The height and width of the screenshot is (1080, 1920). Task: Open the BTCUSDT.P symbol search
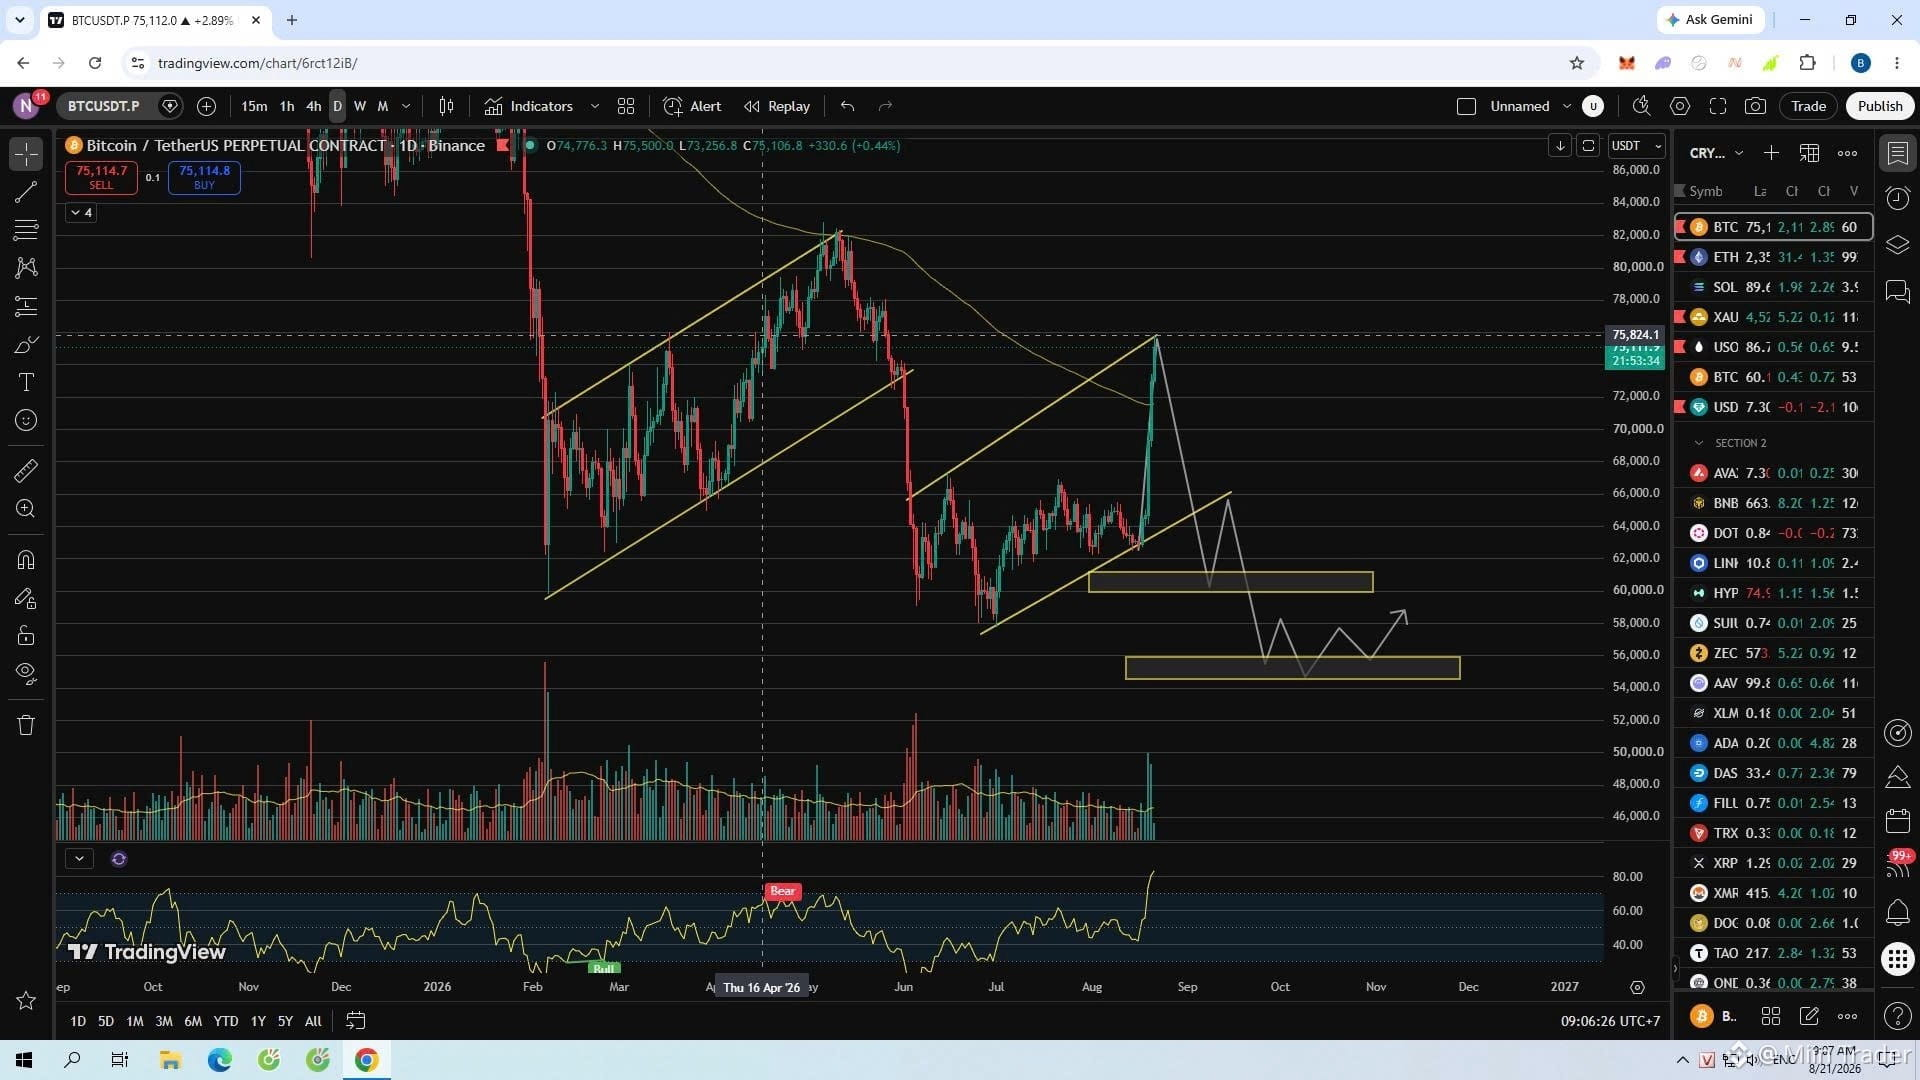coord(104,106)
